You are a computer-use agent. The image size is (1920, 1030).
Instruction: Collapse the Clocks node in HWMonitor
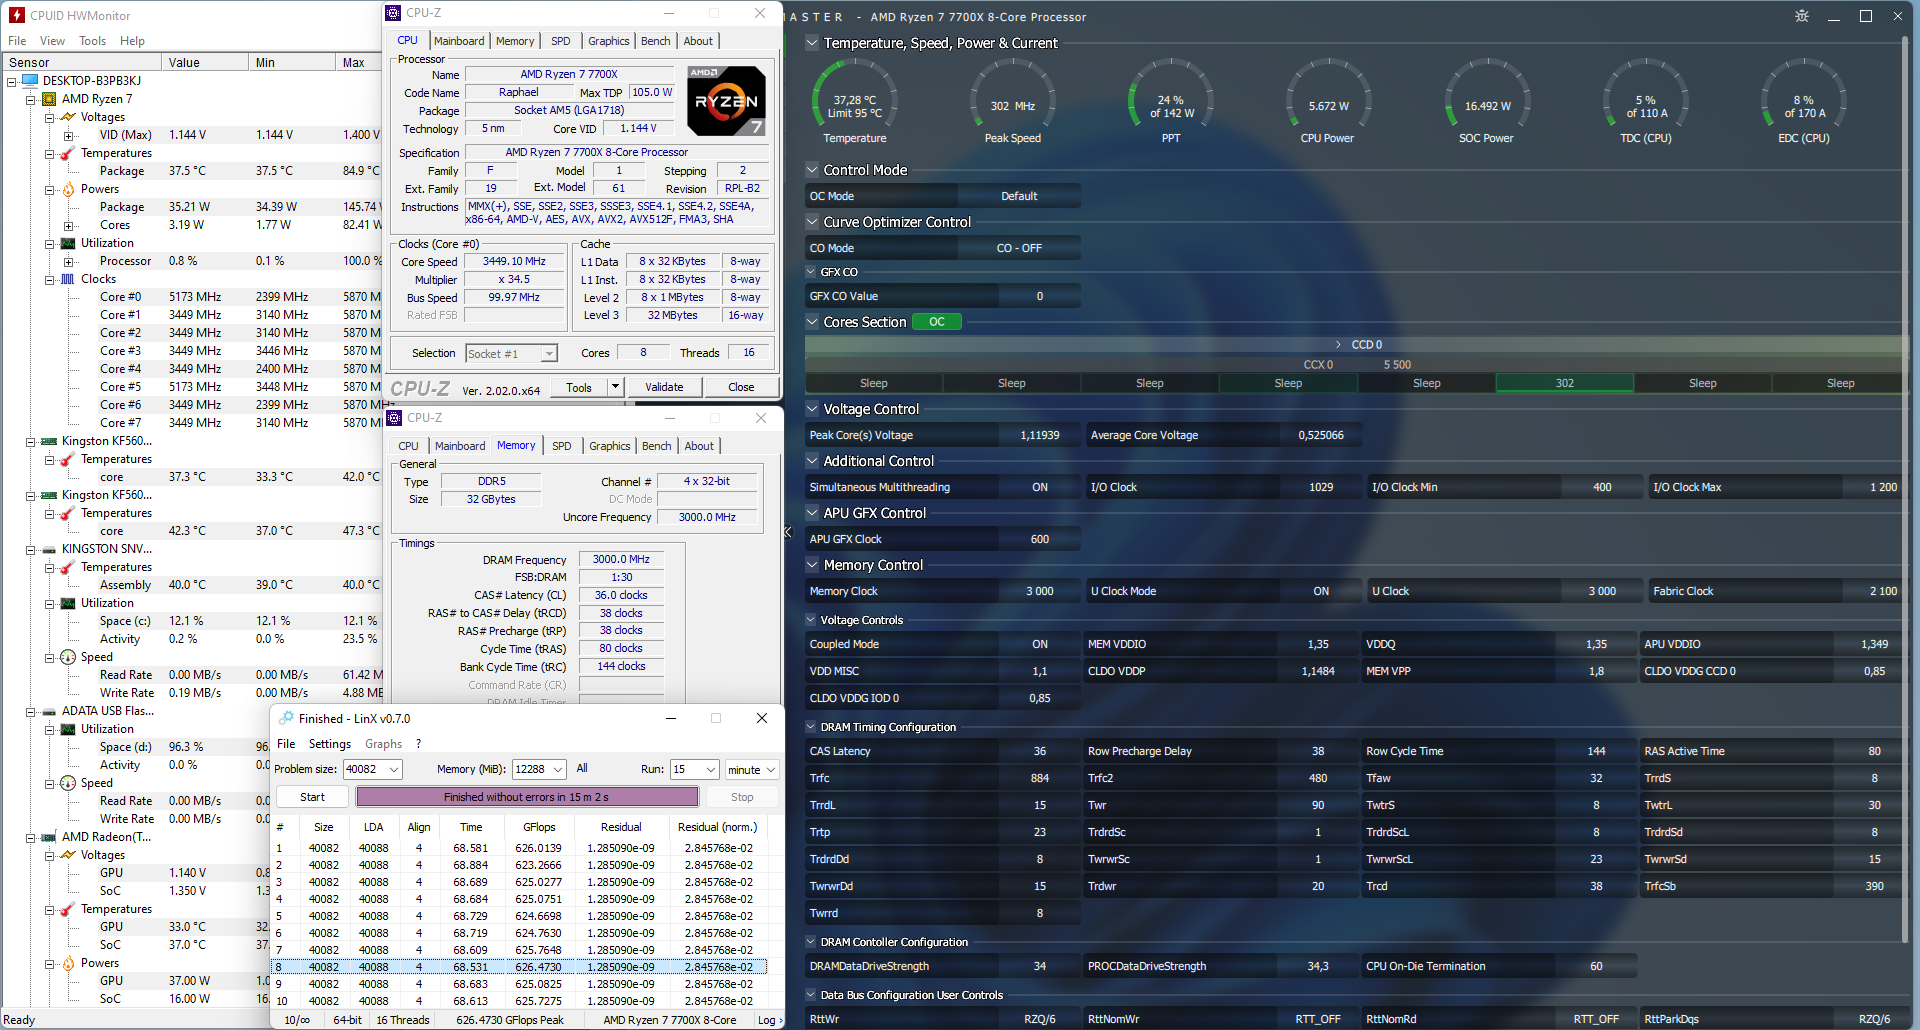49,279
